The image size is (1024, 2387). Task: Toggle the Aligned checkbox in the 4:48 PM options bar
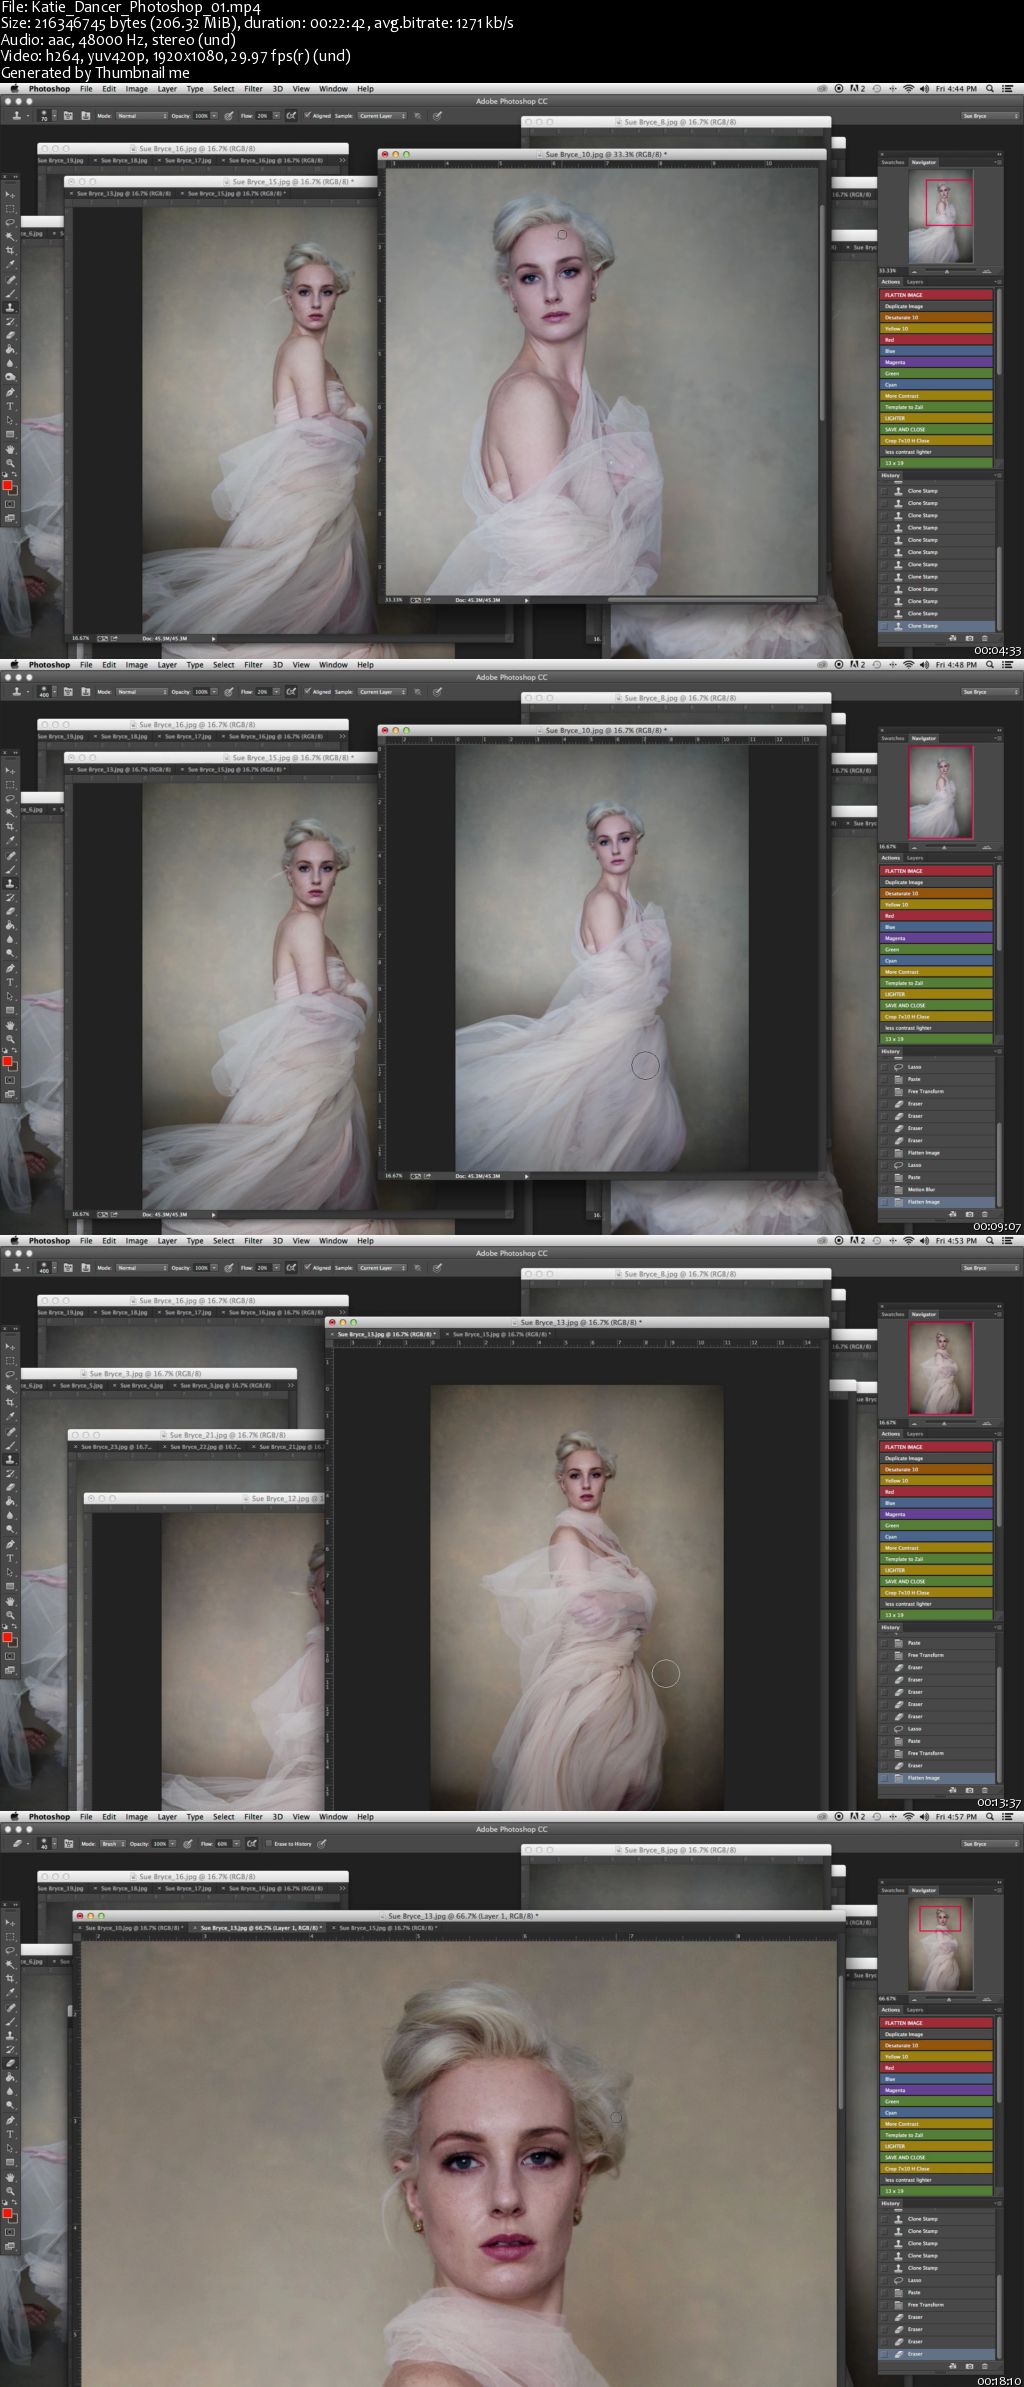click(308, 691)
